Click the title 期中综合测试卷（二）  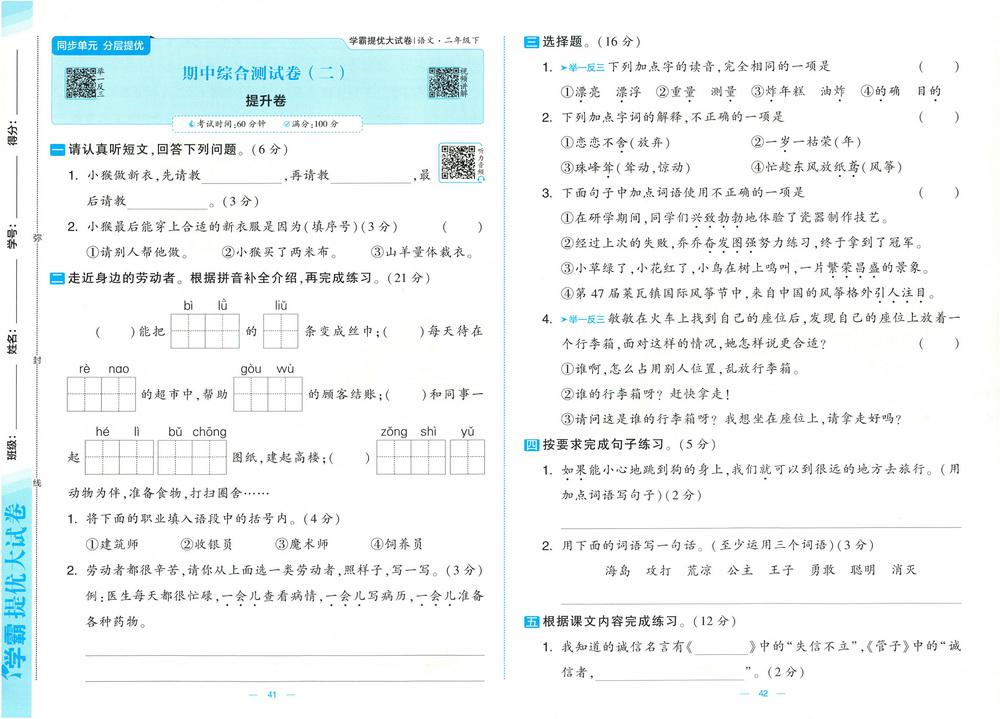pos(264,73)
